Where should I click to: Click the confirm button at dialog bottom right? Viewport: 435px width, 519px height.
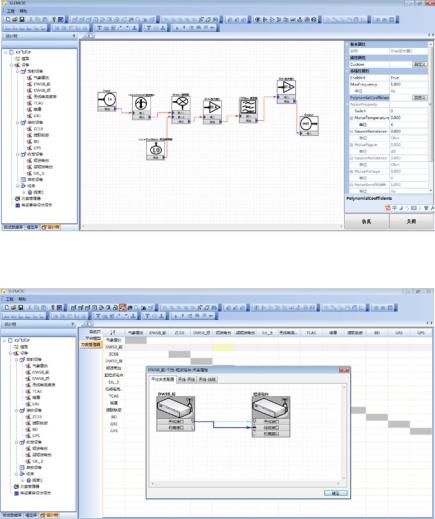point(336,493)
